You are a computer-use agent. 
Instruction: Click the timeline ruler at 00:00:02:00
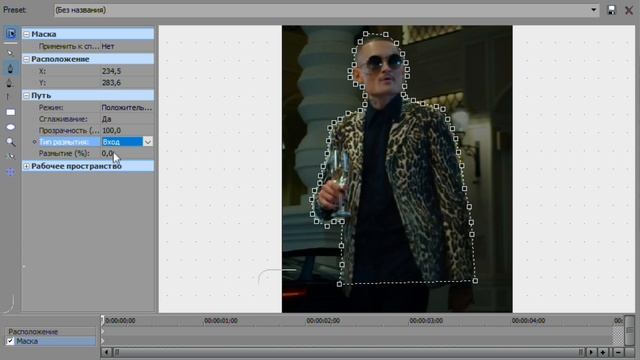[323, 321]
